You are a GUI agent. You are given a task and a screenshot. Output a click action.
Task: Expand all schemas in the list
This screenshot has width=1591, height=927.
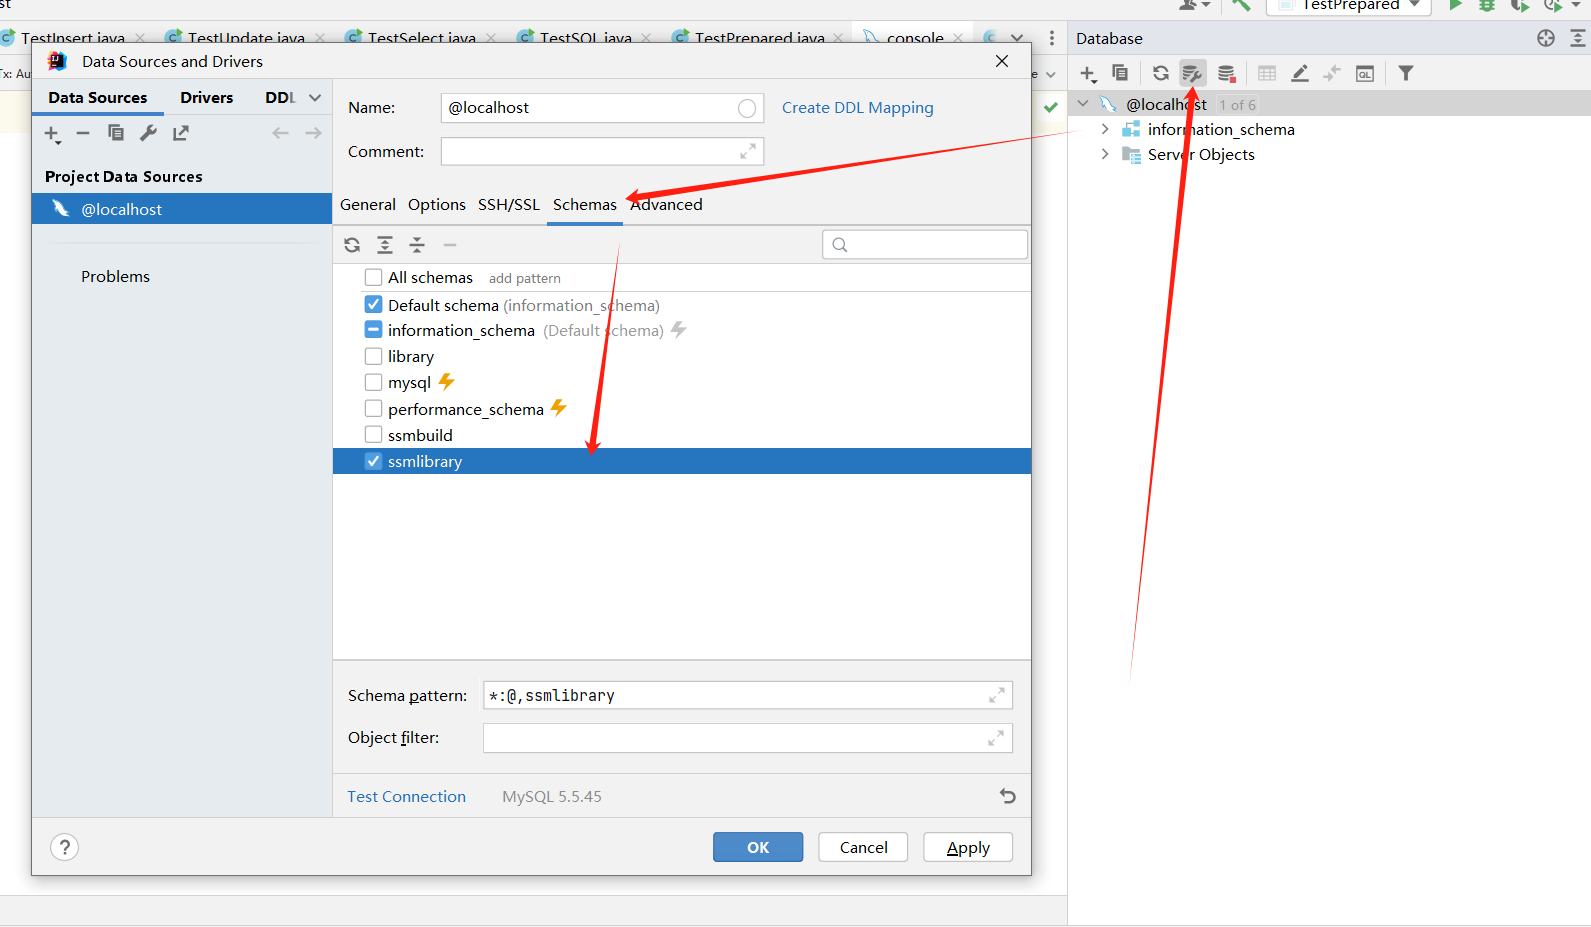tap(385, 245)
